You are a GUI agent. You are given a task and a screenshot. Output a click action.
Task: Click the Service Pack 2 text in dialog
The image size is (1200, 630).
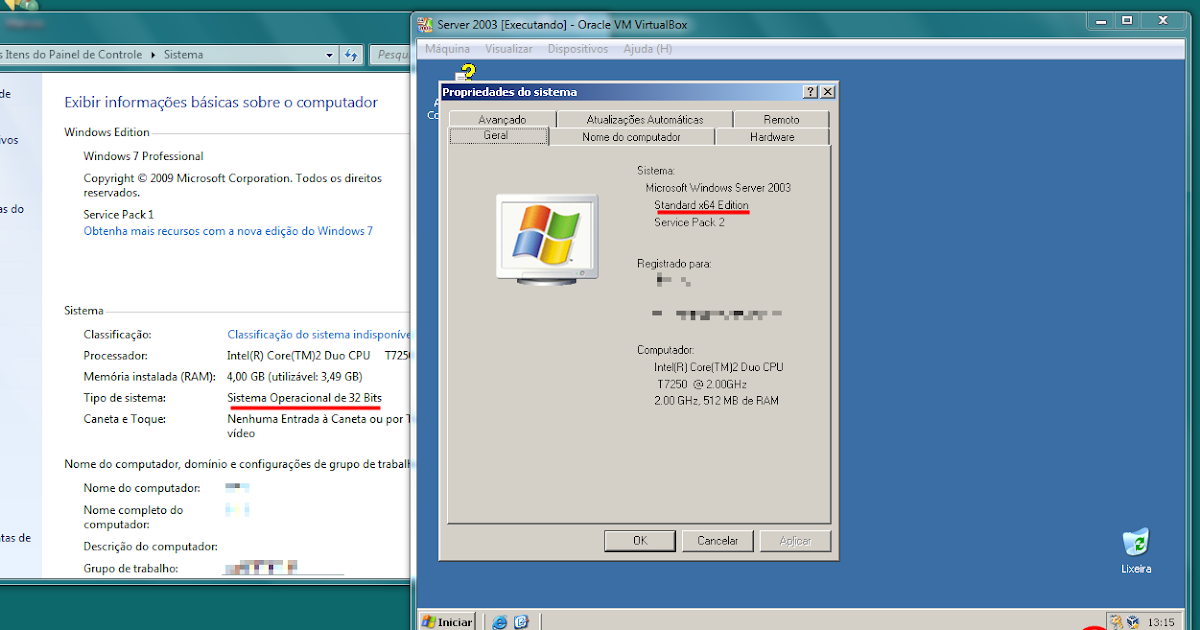[x=689, y=222]
